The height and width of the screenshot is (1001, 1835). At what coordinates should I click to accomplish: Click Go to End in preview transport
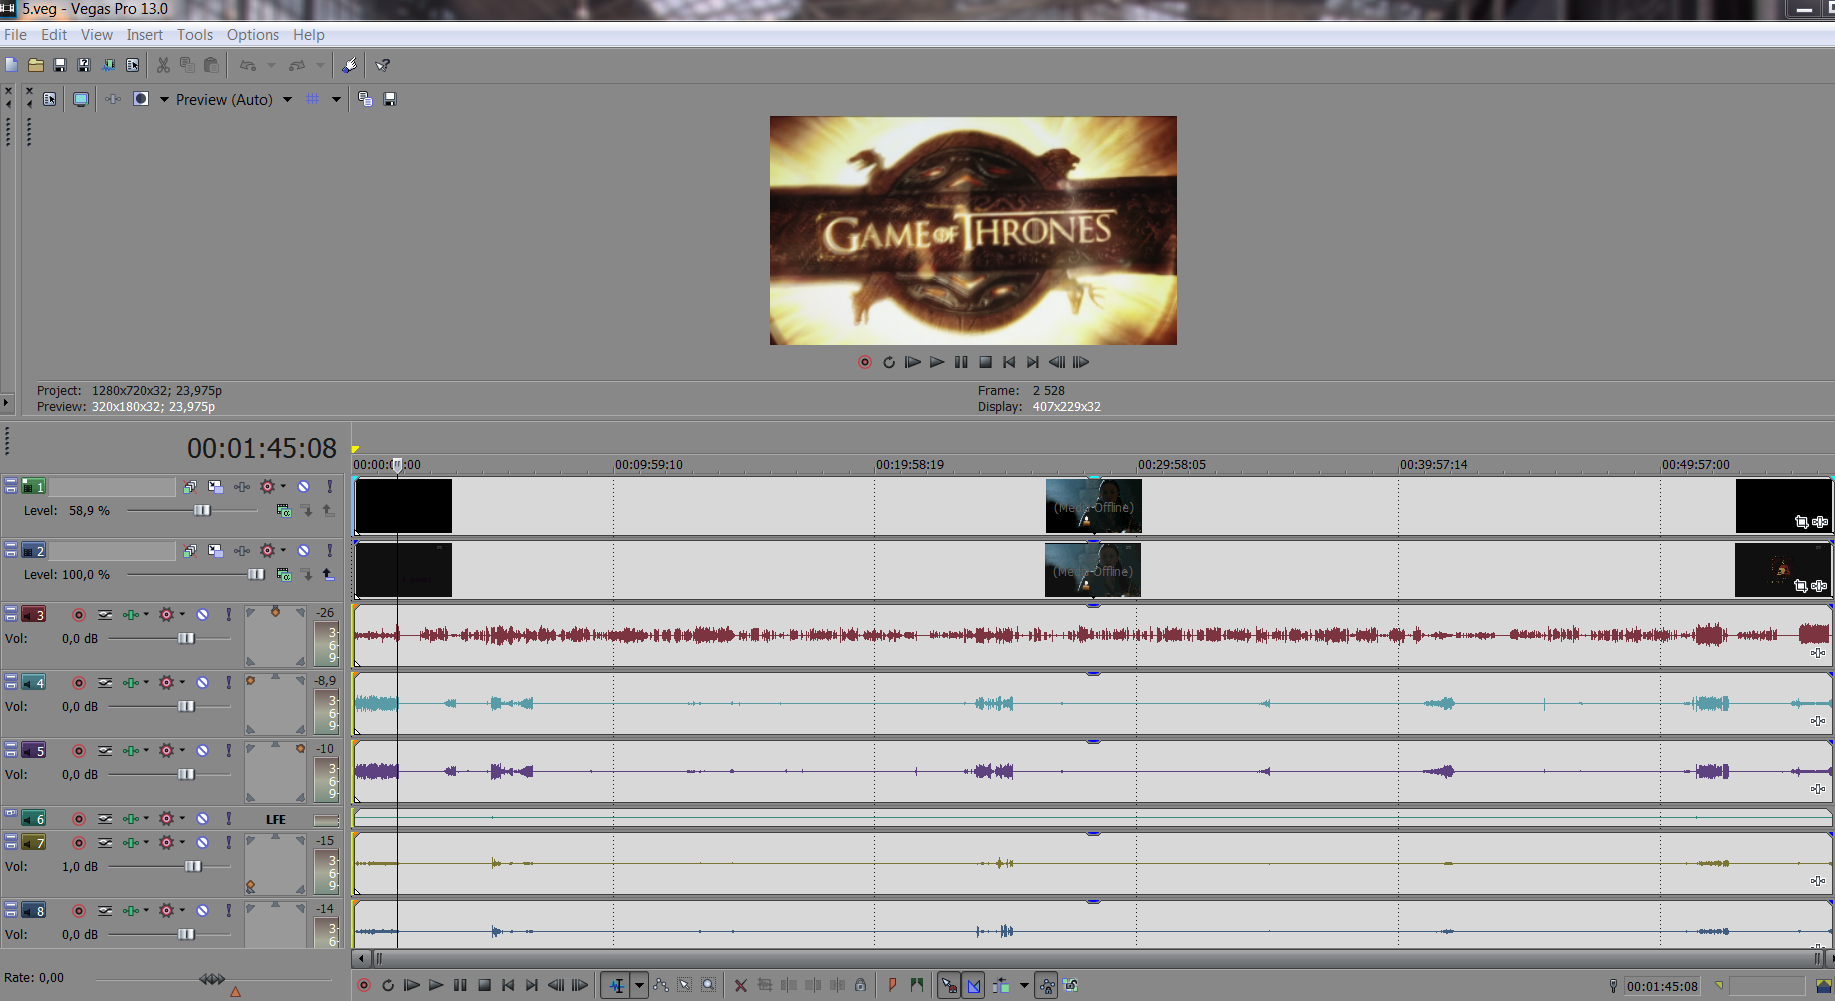pyautogui.click(x=1033, y=362)
